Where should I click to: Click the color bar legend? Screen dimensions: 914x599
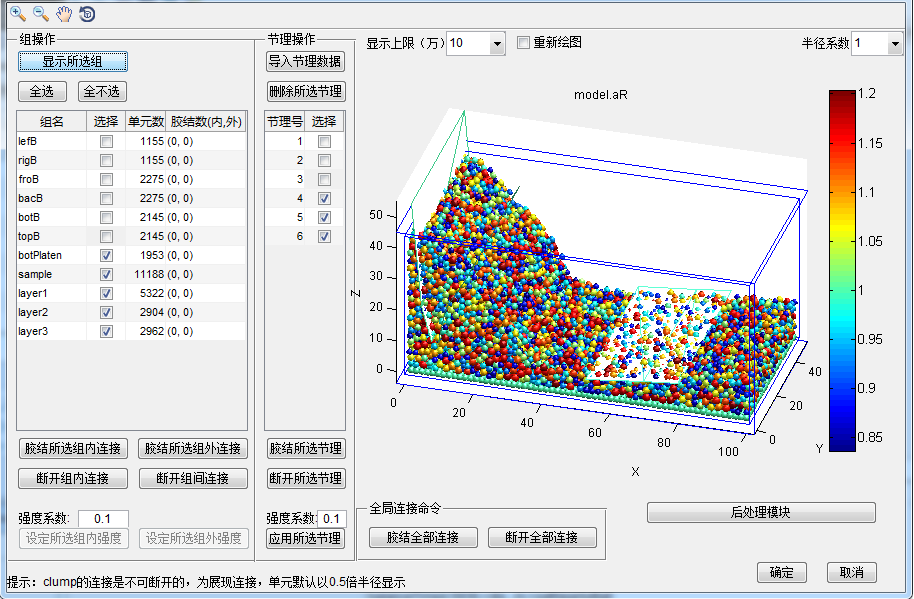click(842, 270)
